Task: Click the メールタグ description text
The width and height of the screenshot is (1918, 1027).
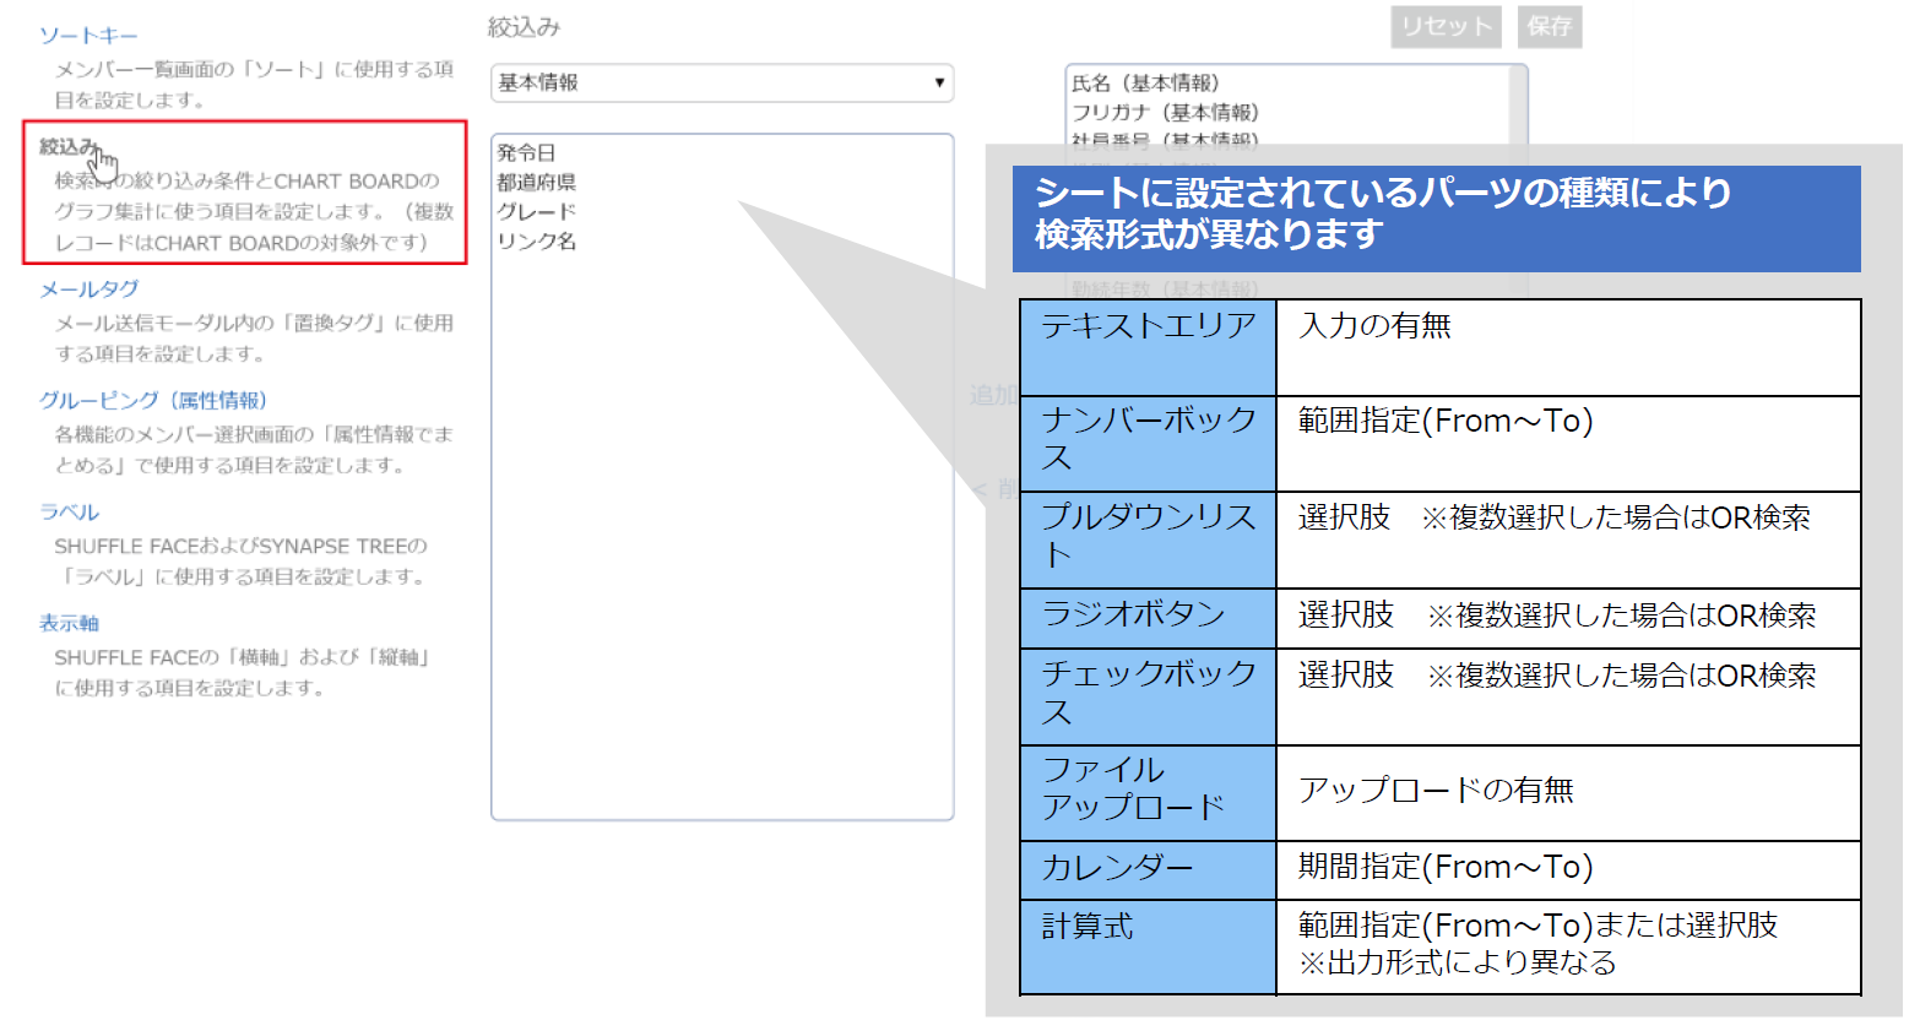Action: [254, 338]
